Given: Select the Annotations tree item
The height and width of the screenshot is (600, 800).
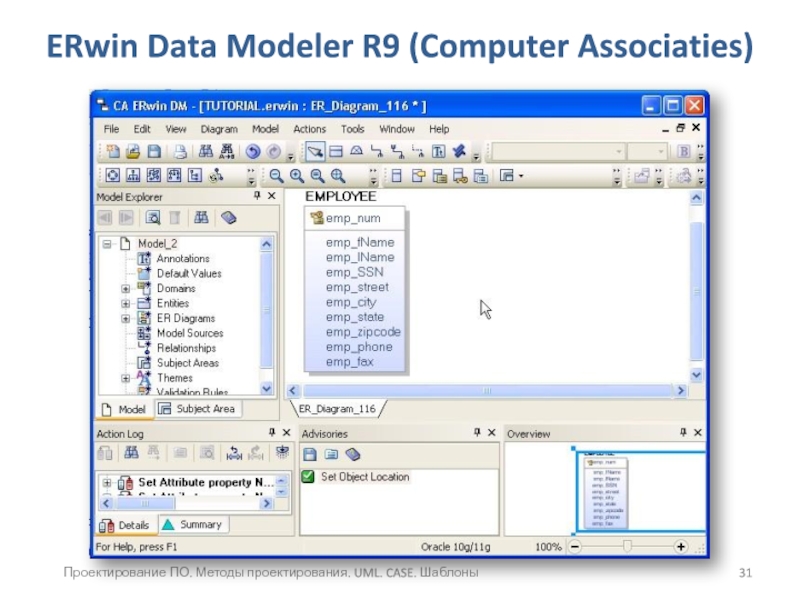Looking at the screenshot, I should (x=183, y=259).
